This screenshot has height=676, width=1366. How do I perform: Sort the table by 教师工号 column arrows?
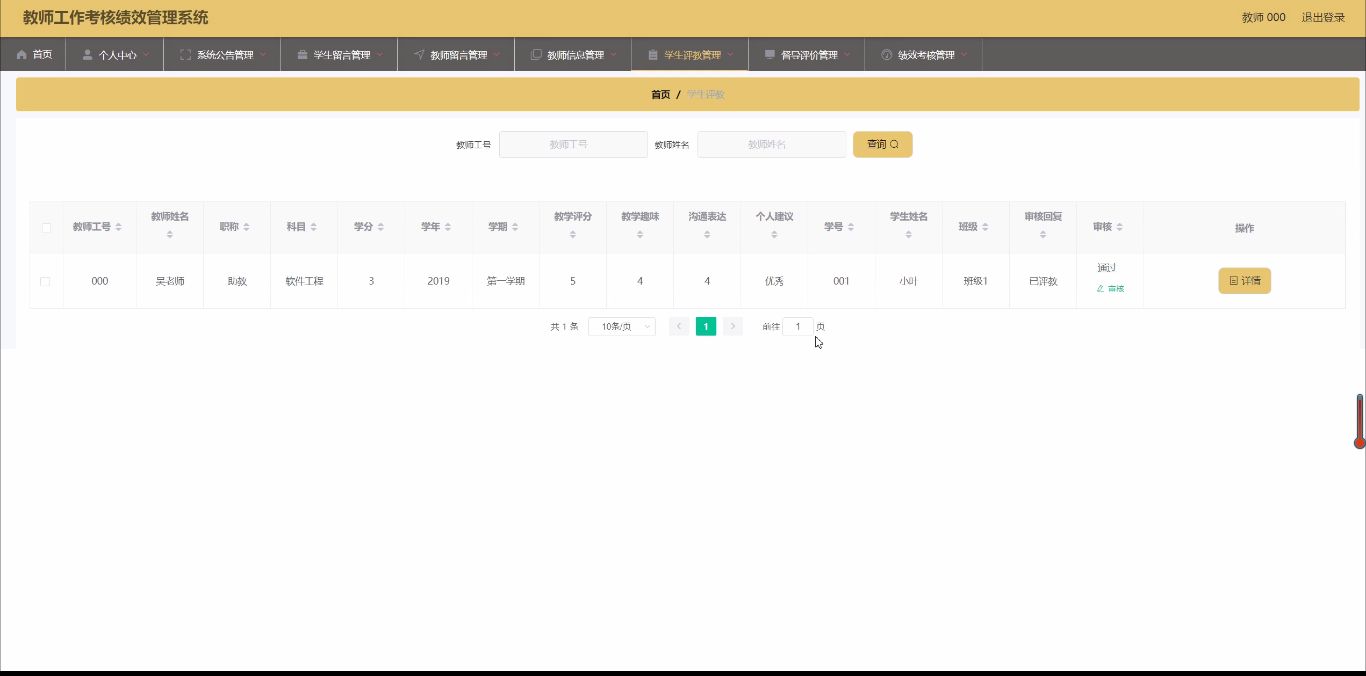119,228
